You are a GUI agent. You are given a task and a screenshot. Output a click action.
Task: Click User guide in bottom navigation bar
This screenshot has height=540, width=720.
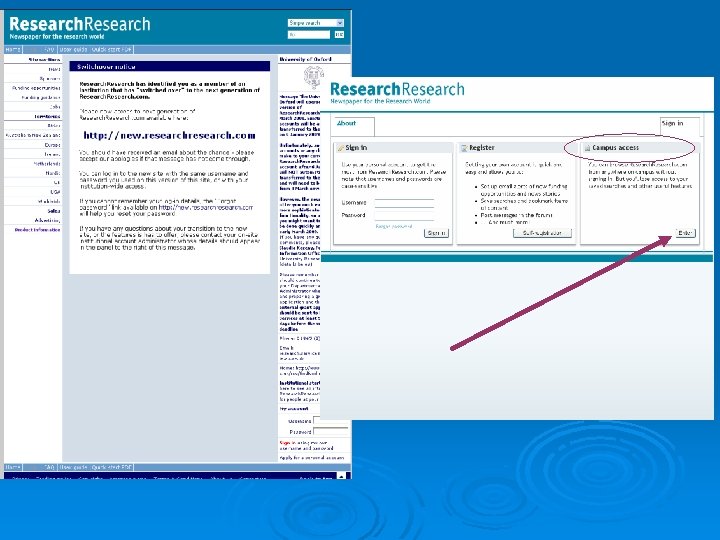pyautogui.click(x=73, y=467)
